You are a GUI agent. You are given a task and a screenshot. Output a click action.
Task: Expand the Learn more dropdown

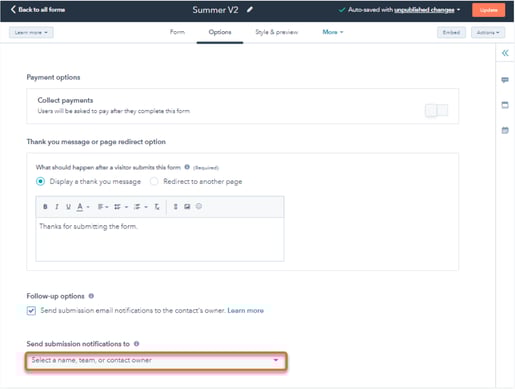coord(31,32)
